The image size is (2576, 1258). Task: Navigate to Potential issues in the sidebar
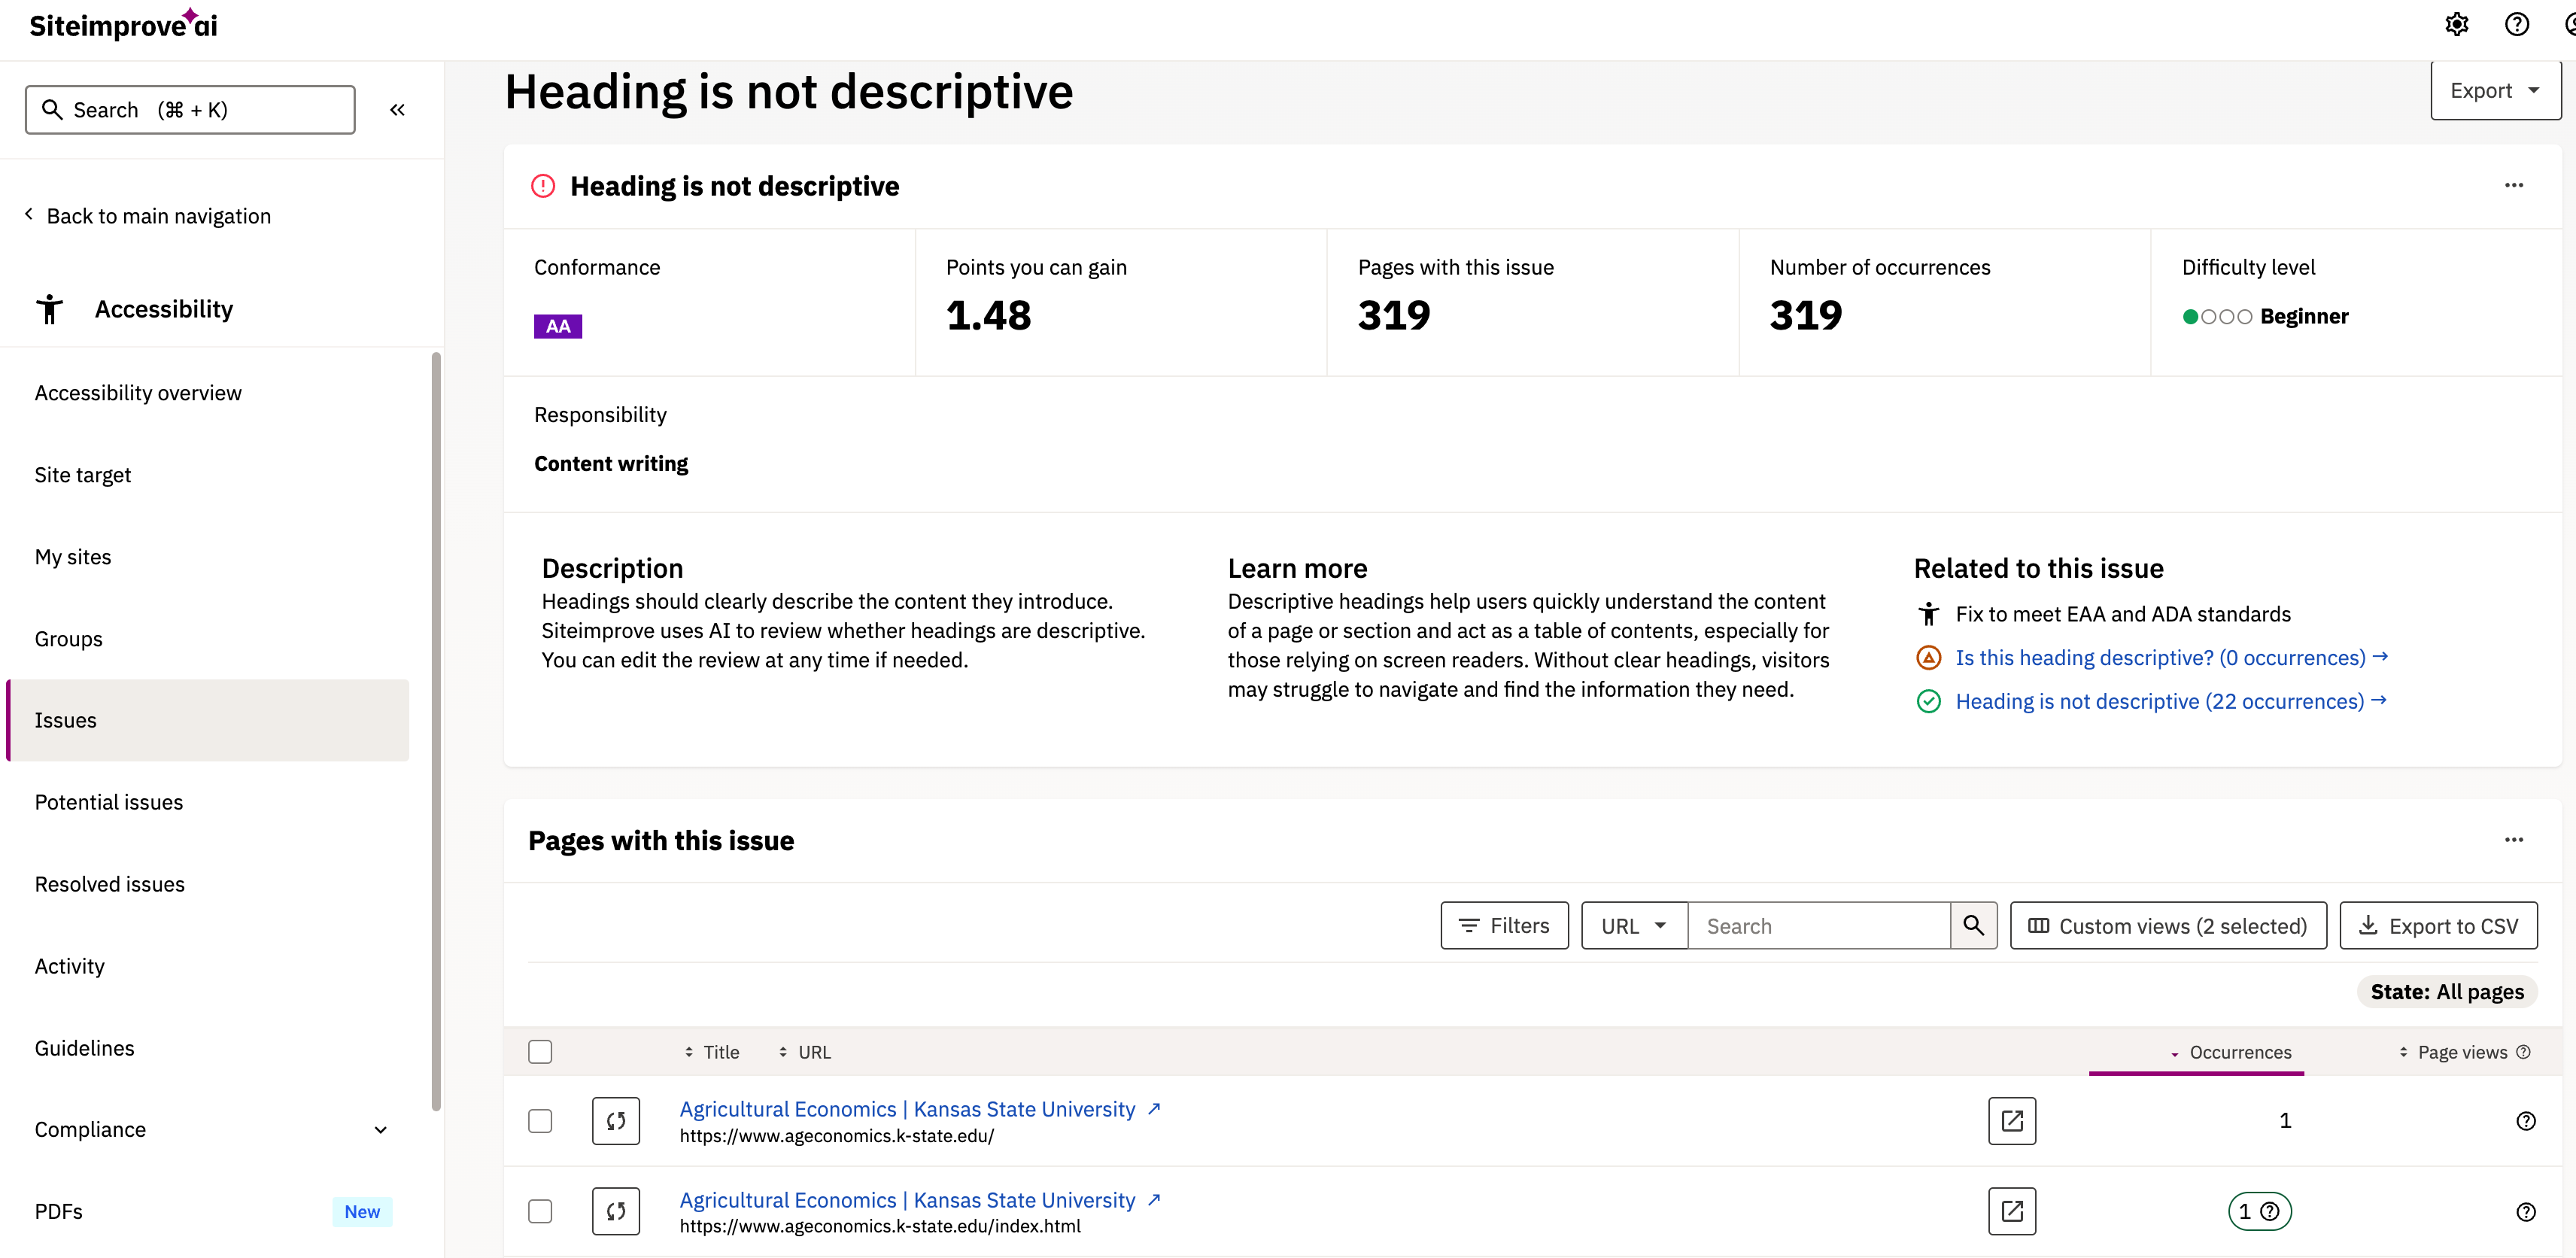pyautogui.click(x=108, y=801)
